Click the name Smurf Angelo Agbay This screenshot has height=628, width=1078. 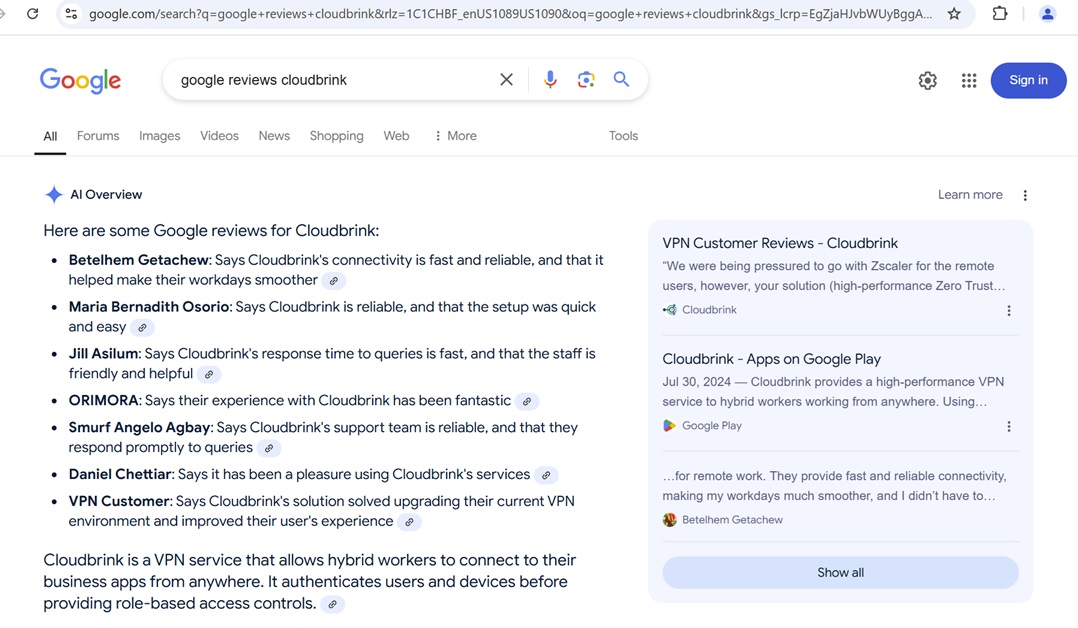click(139, 427)
